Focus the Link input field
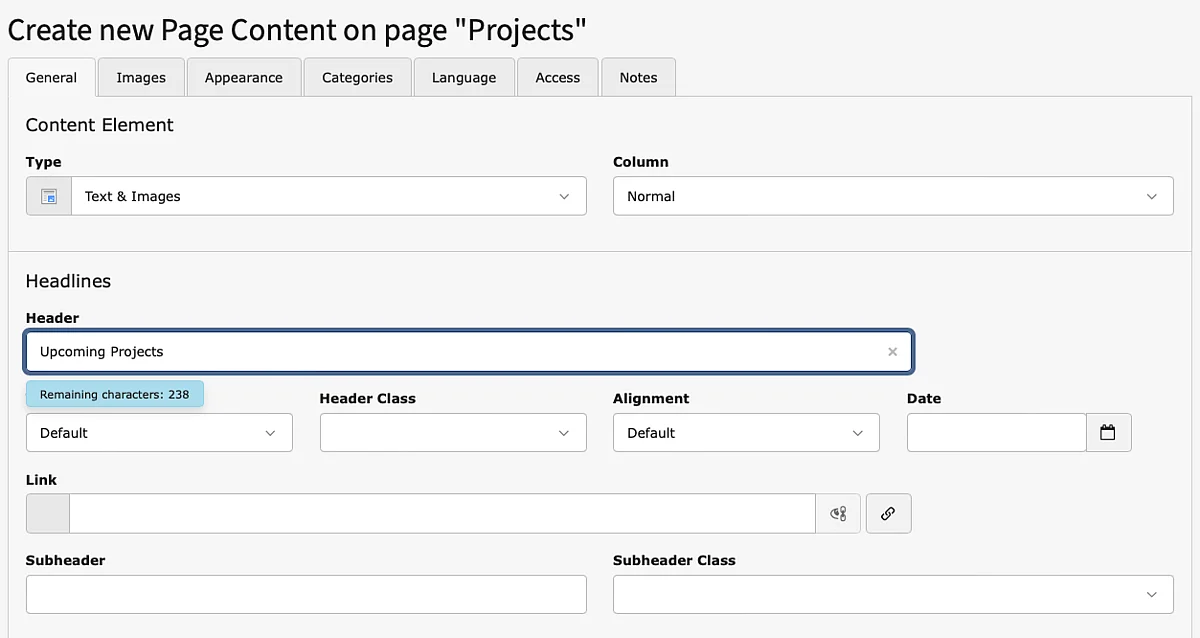 442,514
